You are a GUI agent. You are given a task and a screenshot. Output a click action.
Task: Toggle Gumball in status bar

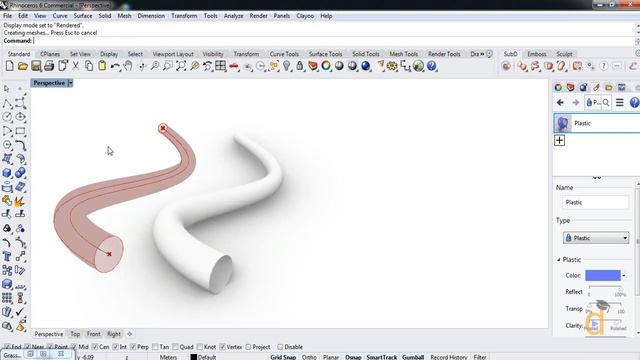click(x=413, y=357)
